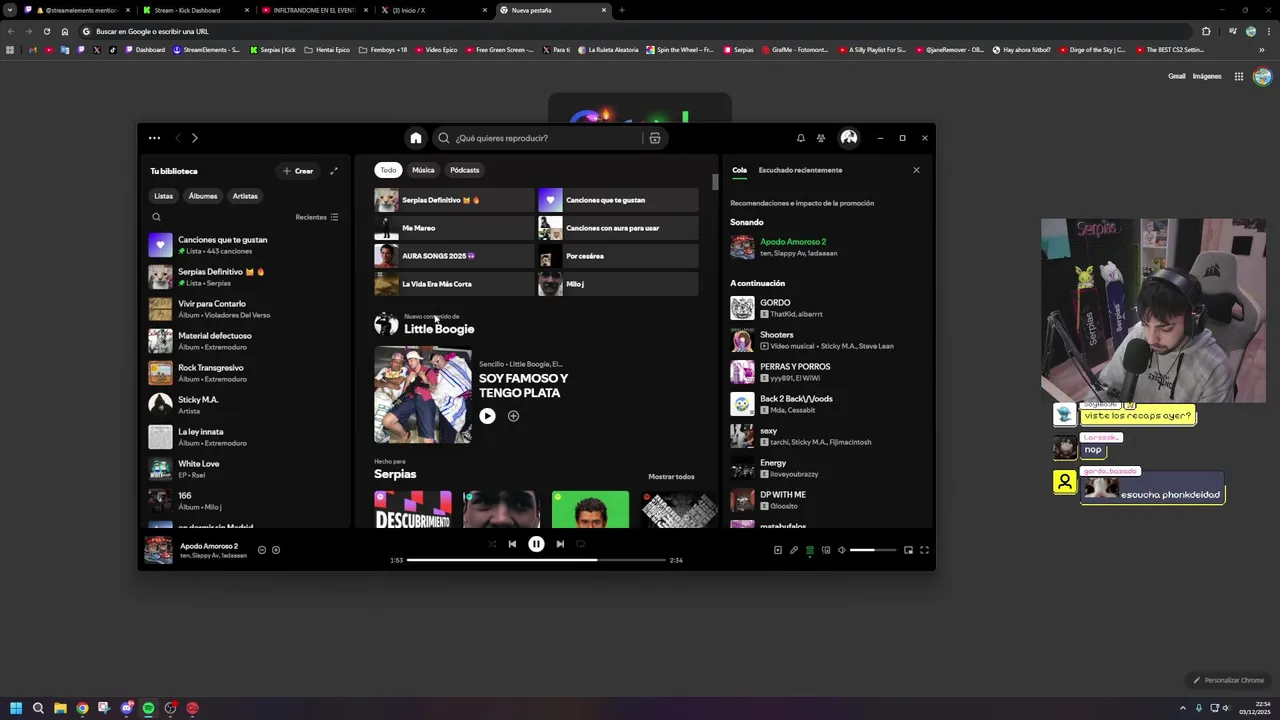Adjust the Spotify volume slider
Screen dimensions: 1280x720
[873, 550]
